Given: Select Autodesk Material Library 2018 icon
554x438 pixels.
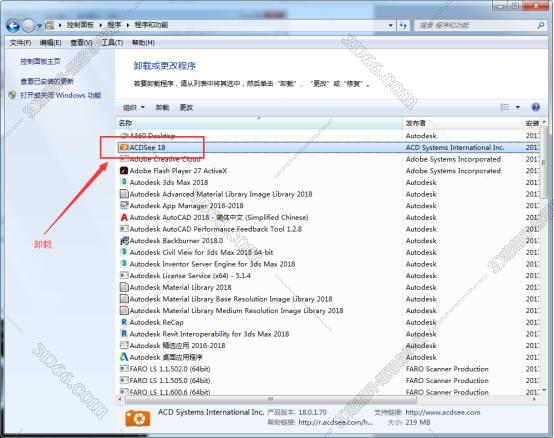Looking at the screenshot, I should 124,287.
